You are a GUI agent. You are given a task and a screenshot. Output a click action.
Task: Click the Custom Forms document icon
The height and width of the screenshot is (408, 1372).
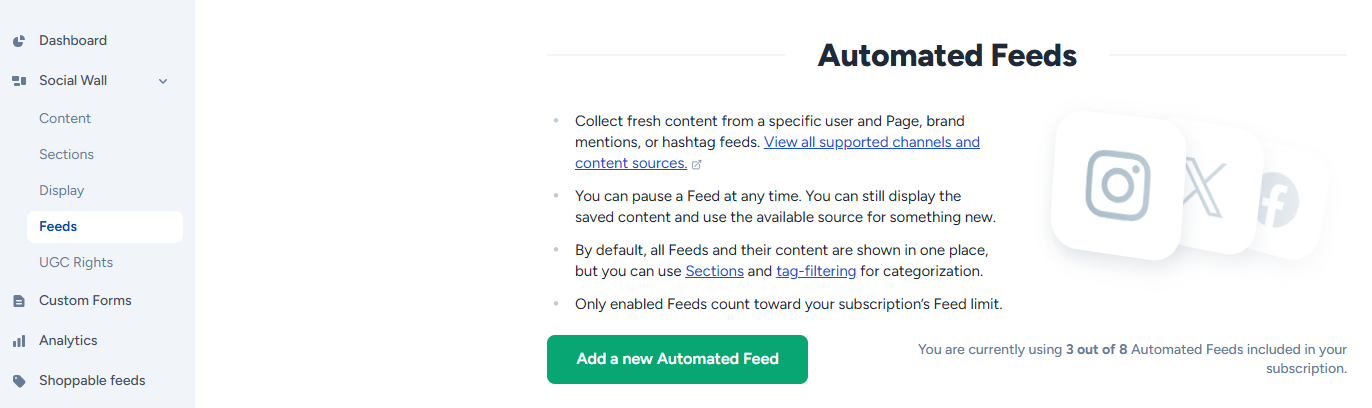coord(18,301)
